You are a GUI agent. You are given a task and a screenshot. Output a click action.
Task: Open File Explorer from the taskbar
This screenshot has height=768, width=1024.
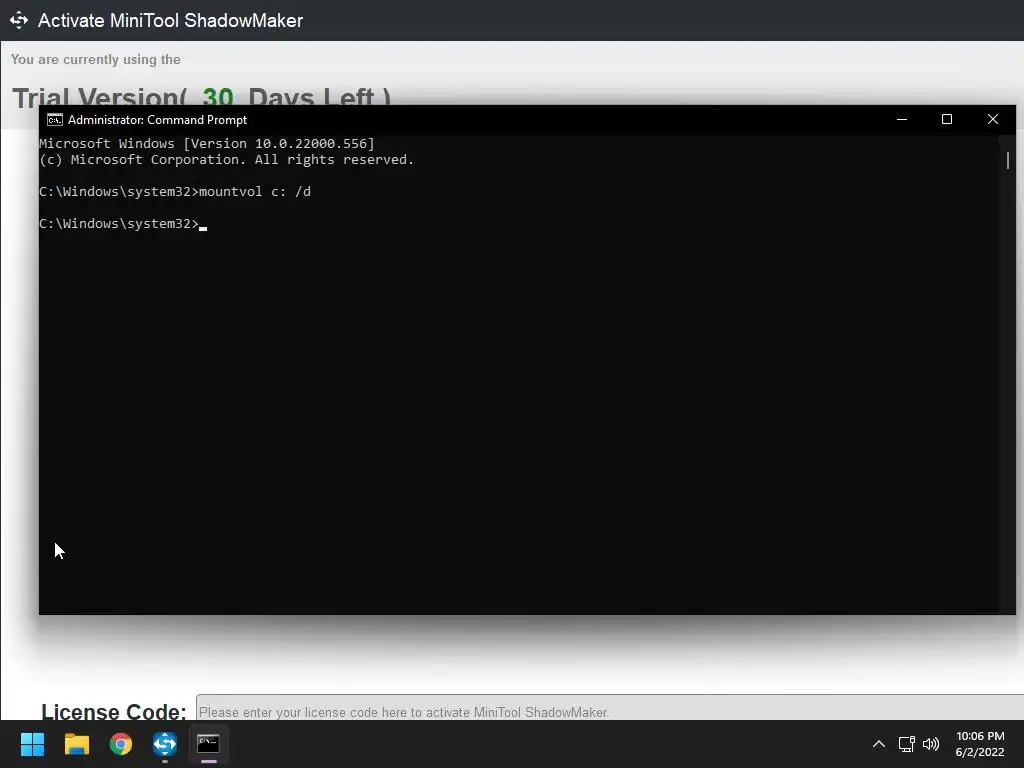pos(76,744)
